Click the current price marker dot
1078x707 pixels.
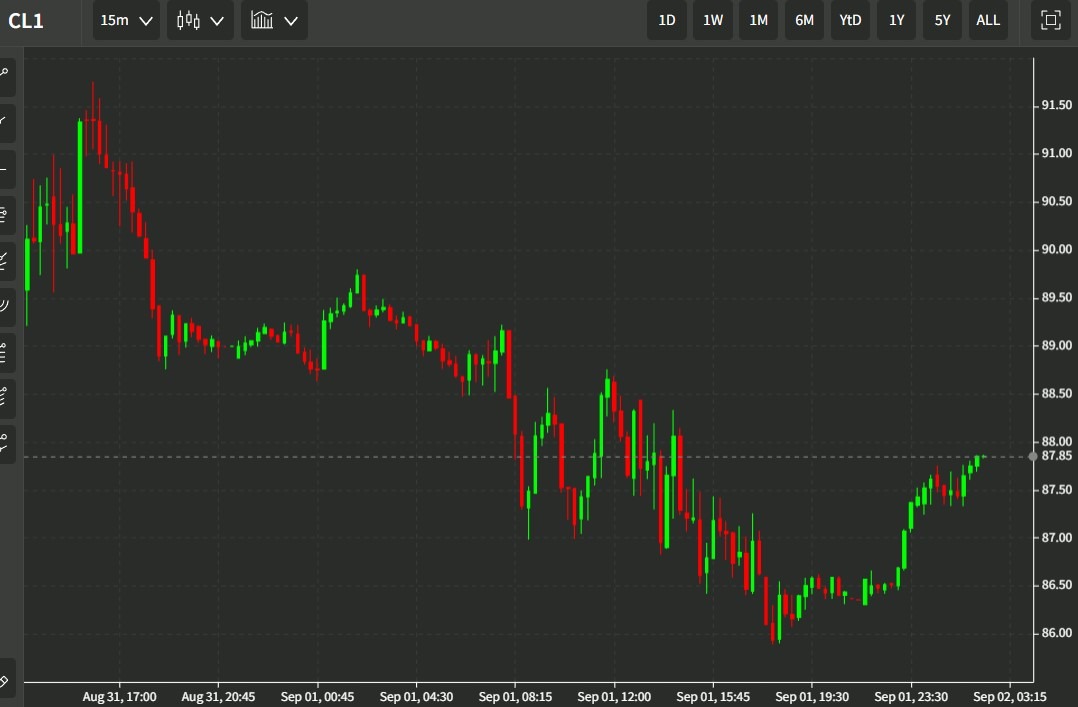1033,457
